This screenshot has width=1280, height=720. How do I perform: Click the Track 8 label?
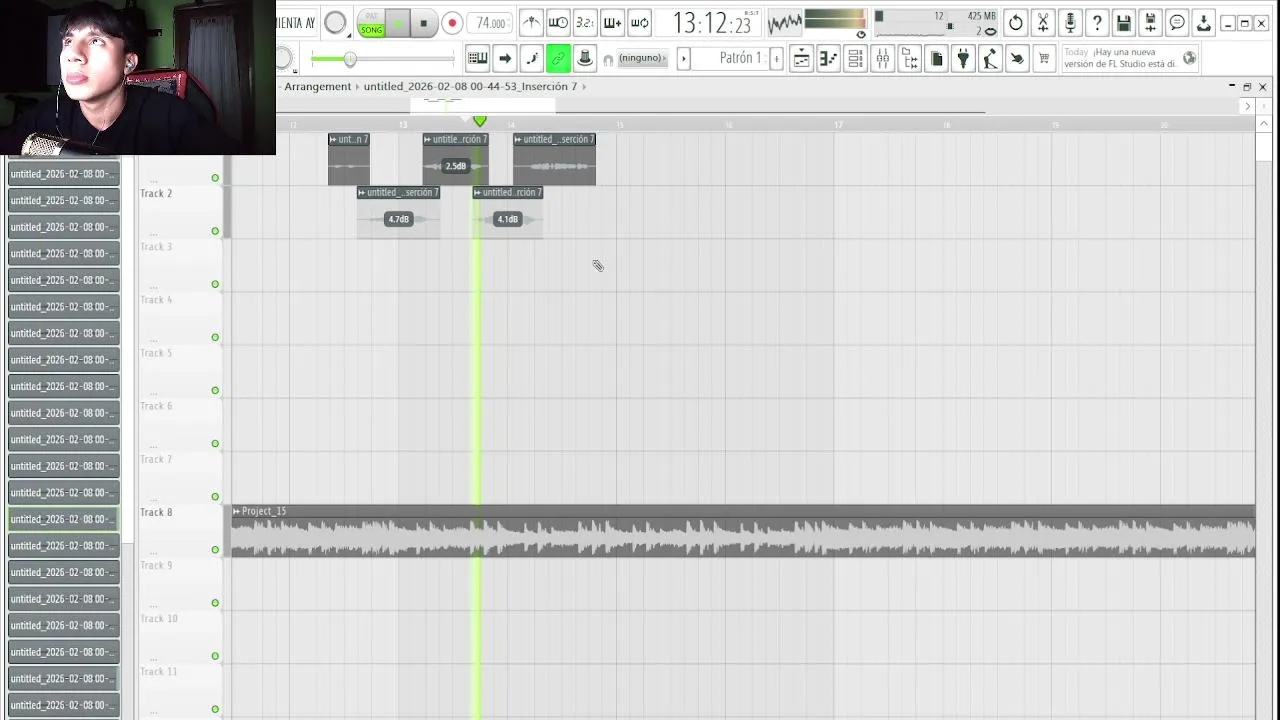(156, 512)
